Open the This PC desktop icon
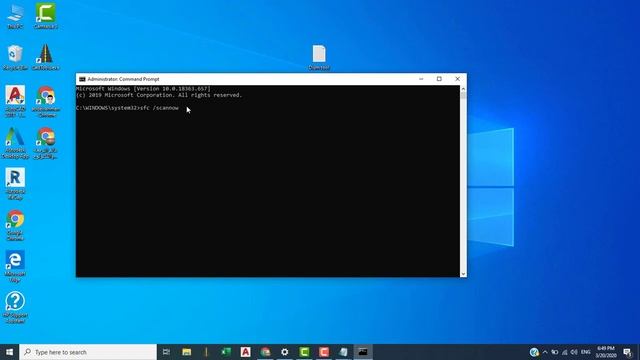640x360 pixels. (15, 16)
